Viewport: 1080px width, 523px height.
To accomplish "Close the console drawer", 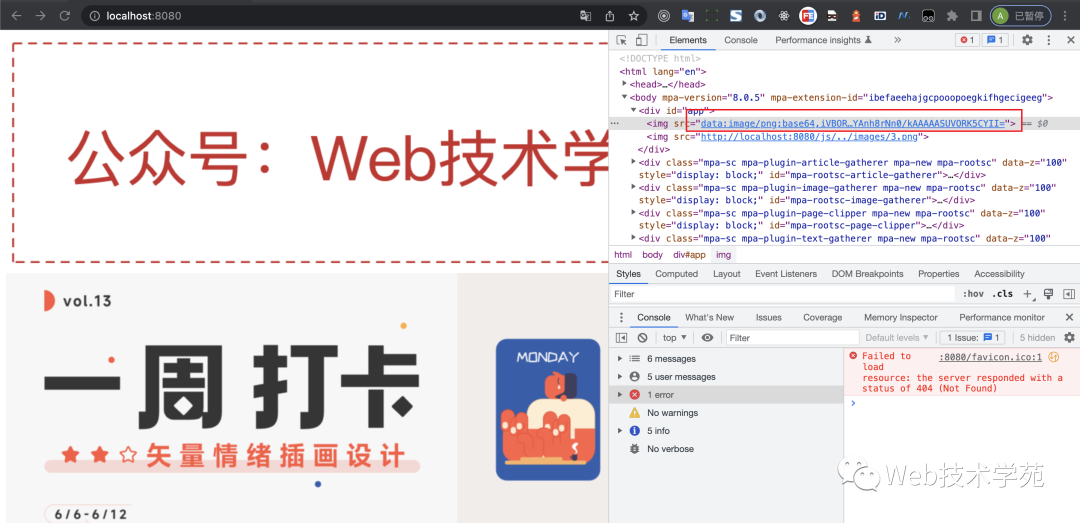I will click(x=1069, y=318).
